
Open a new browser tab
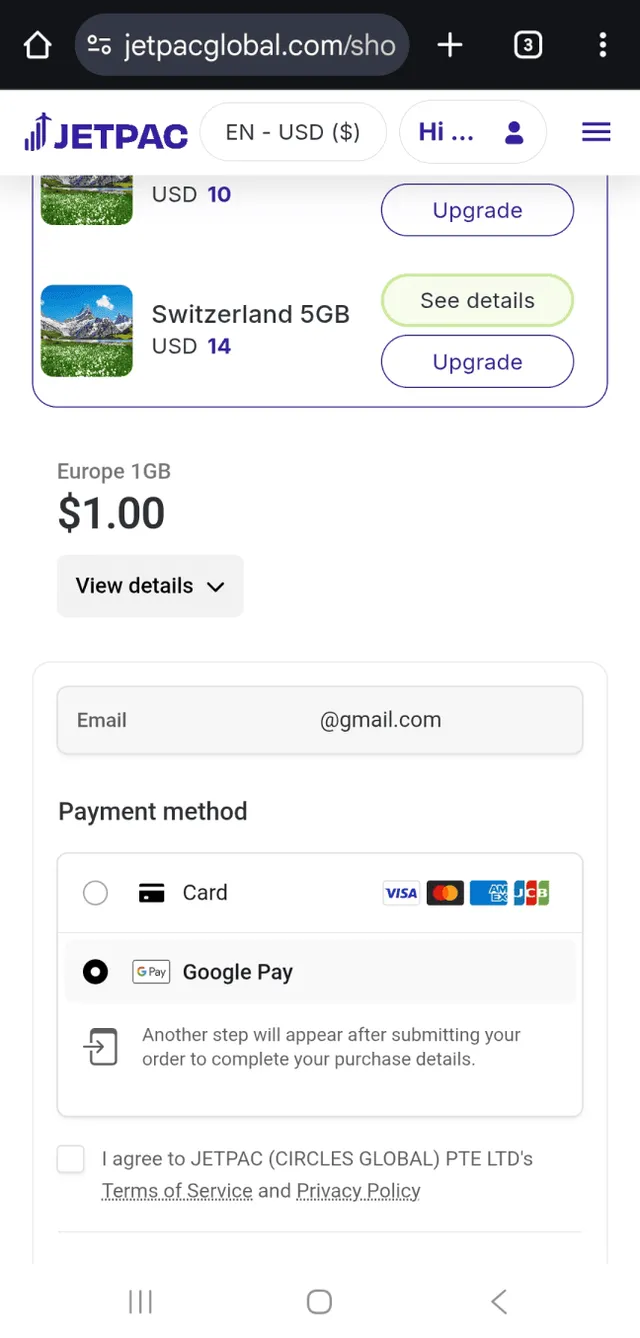[450, 45]
